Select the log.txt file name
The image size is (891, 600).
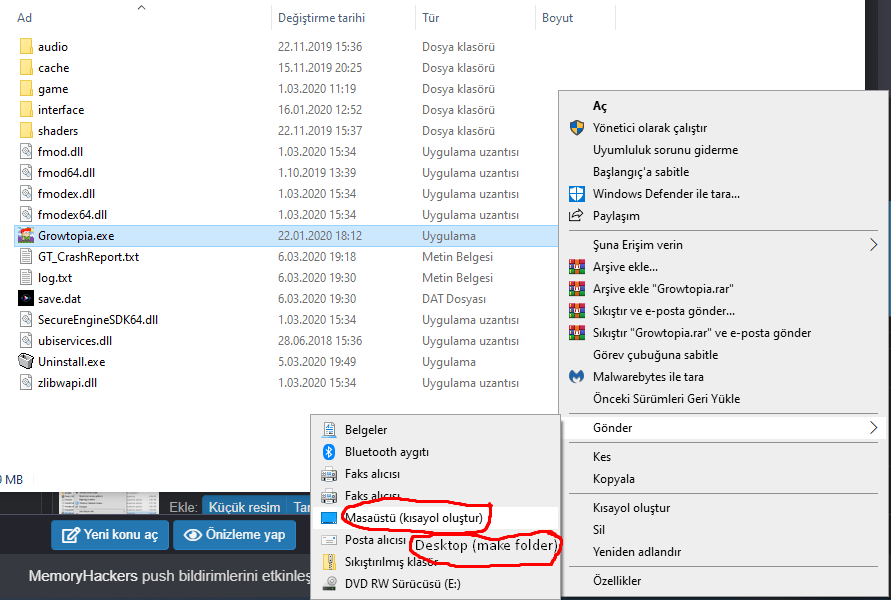click(x=55, y=278)
